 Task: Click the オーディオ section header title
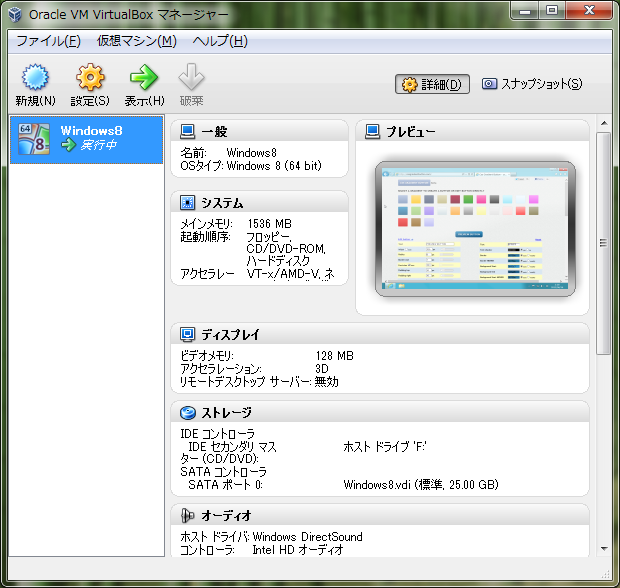point(226,516)
